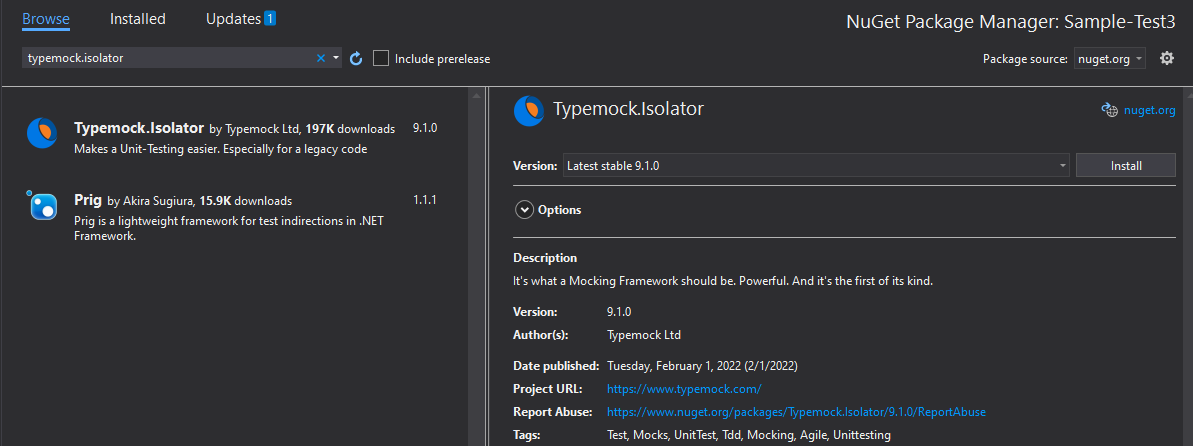
Task: Clear search text with the X icon
Action: [x=321, y=59]
